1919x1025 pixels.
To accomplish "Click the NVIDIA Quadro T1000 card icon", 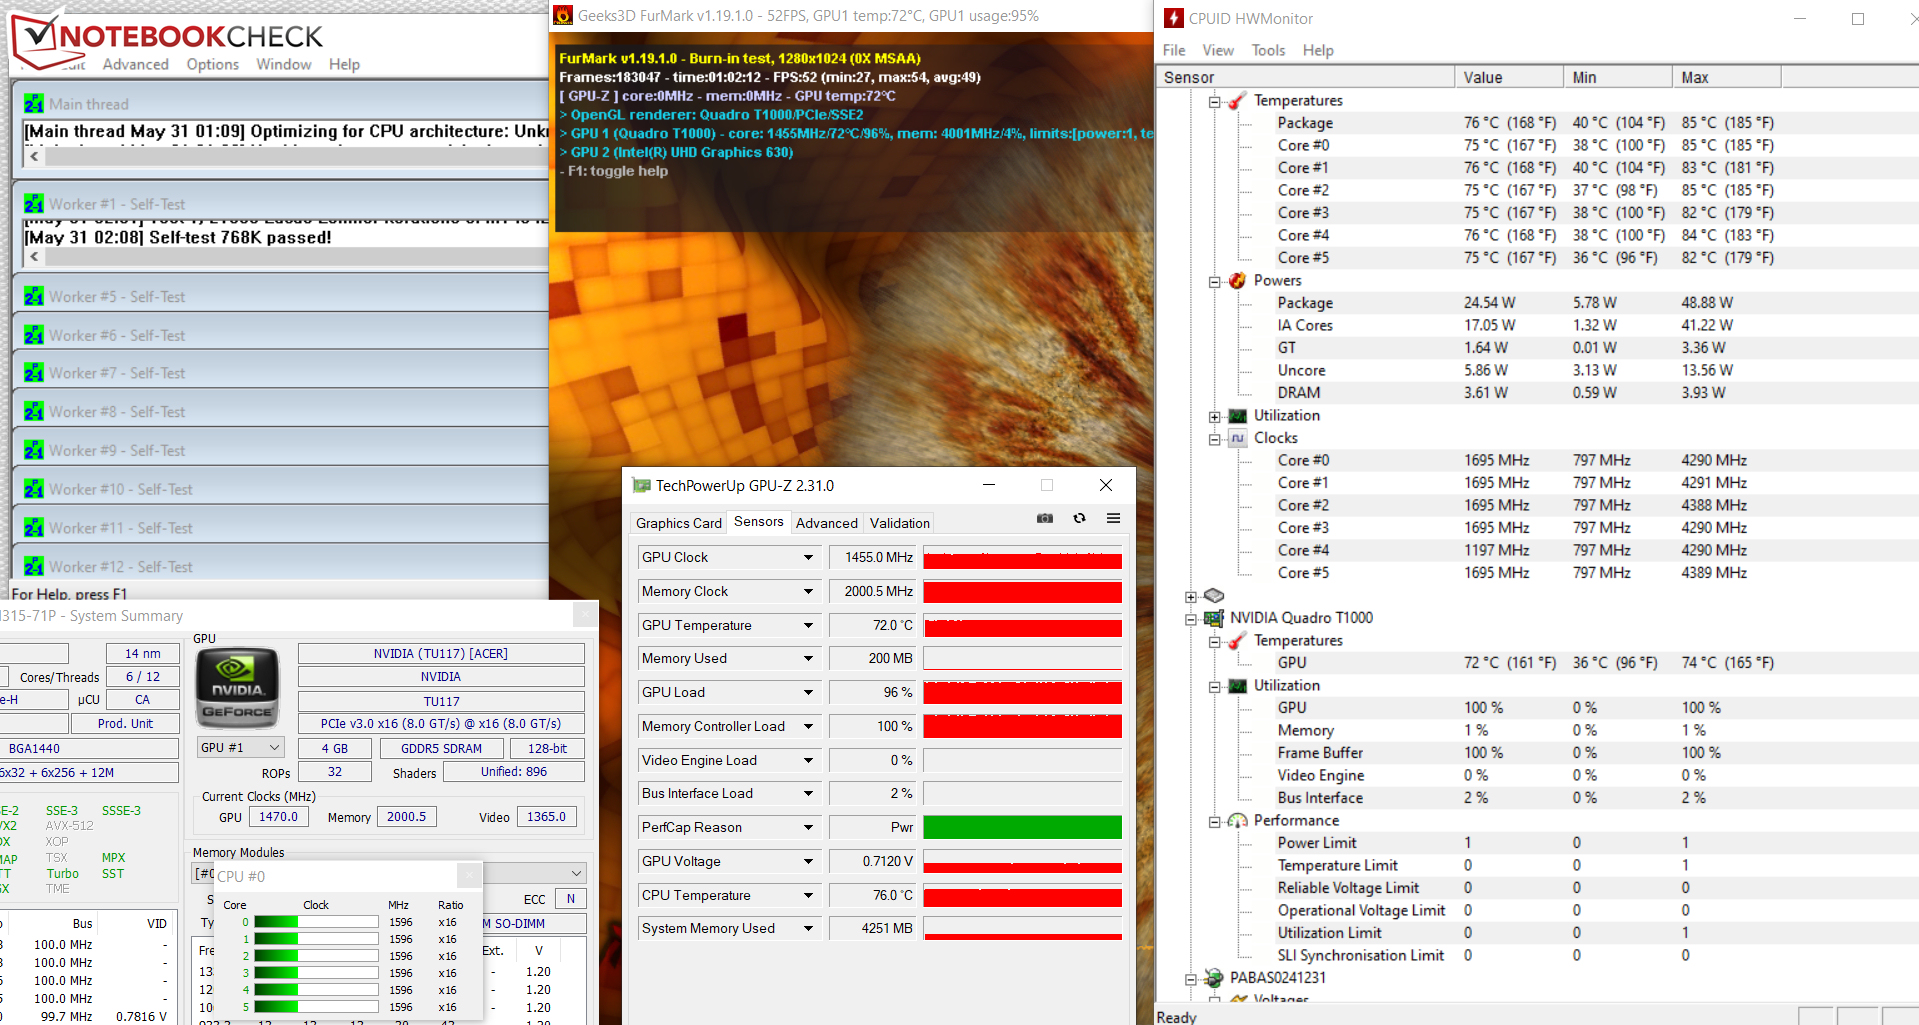I will (x=1214, y=618).
